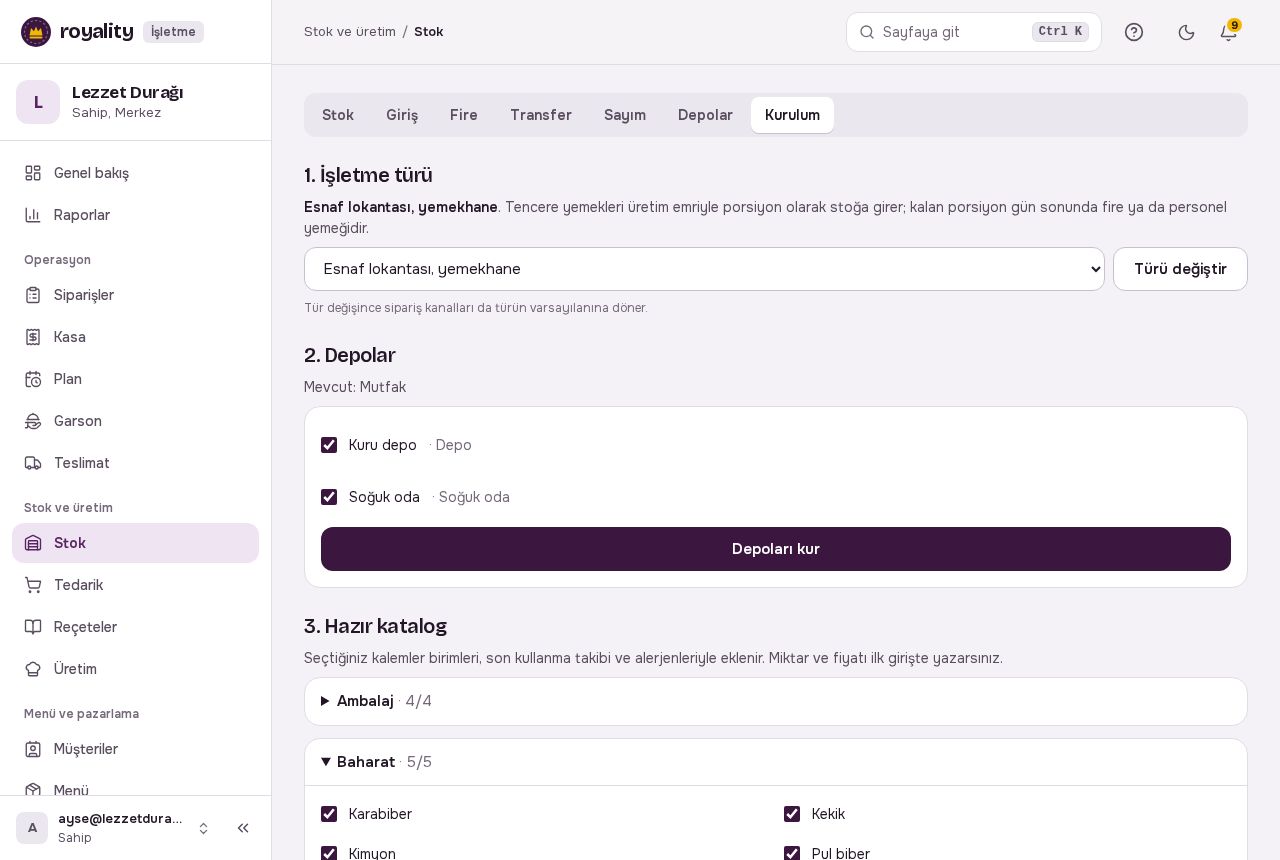The image size is (1280, 860).
Task: Click the search magnifier icon
Action: tap(867, 32)
